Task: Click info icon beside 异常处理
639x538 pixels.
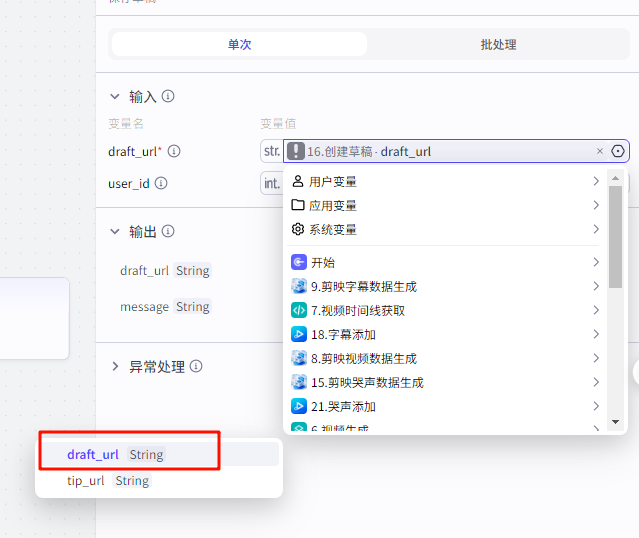Action: pyautogui.click(x=196, y=366)
